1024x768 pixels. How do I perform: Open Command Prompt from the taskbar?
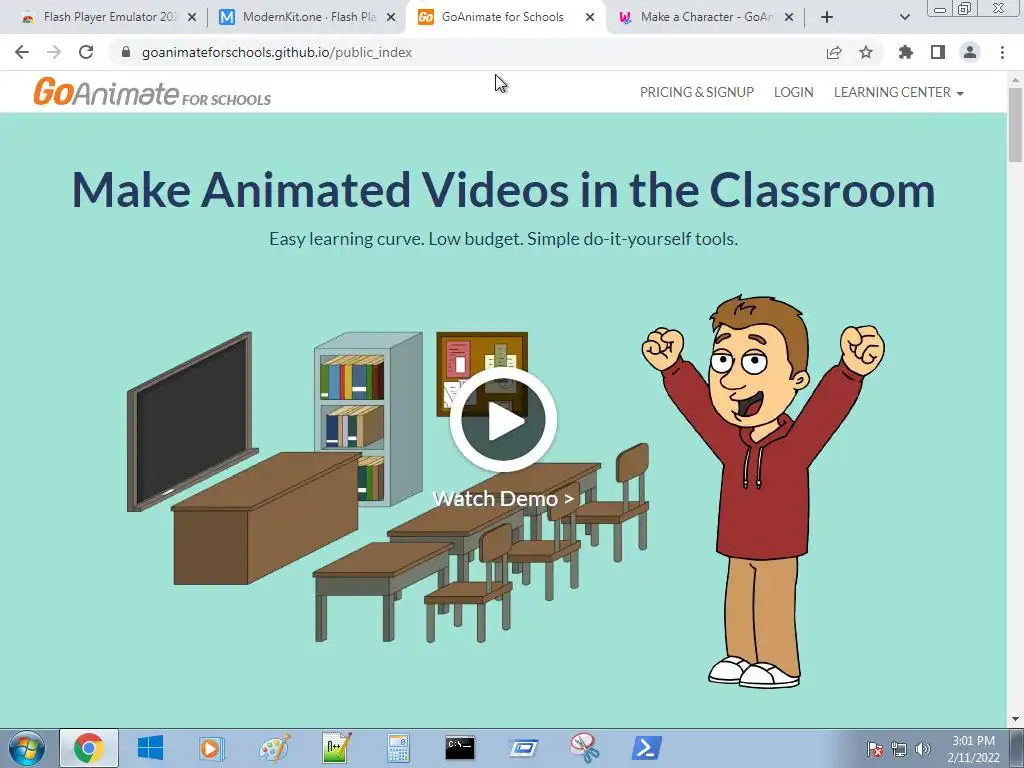point(460,748)
